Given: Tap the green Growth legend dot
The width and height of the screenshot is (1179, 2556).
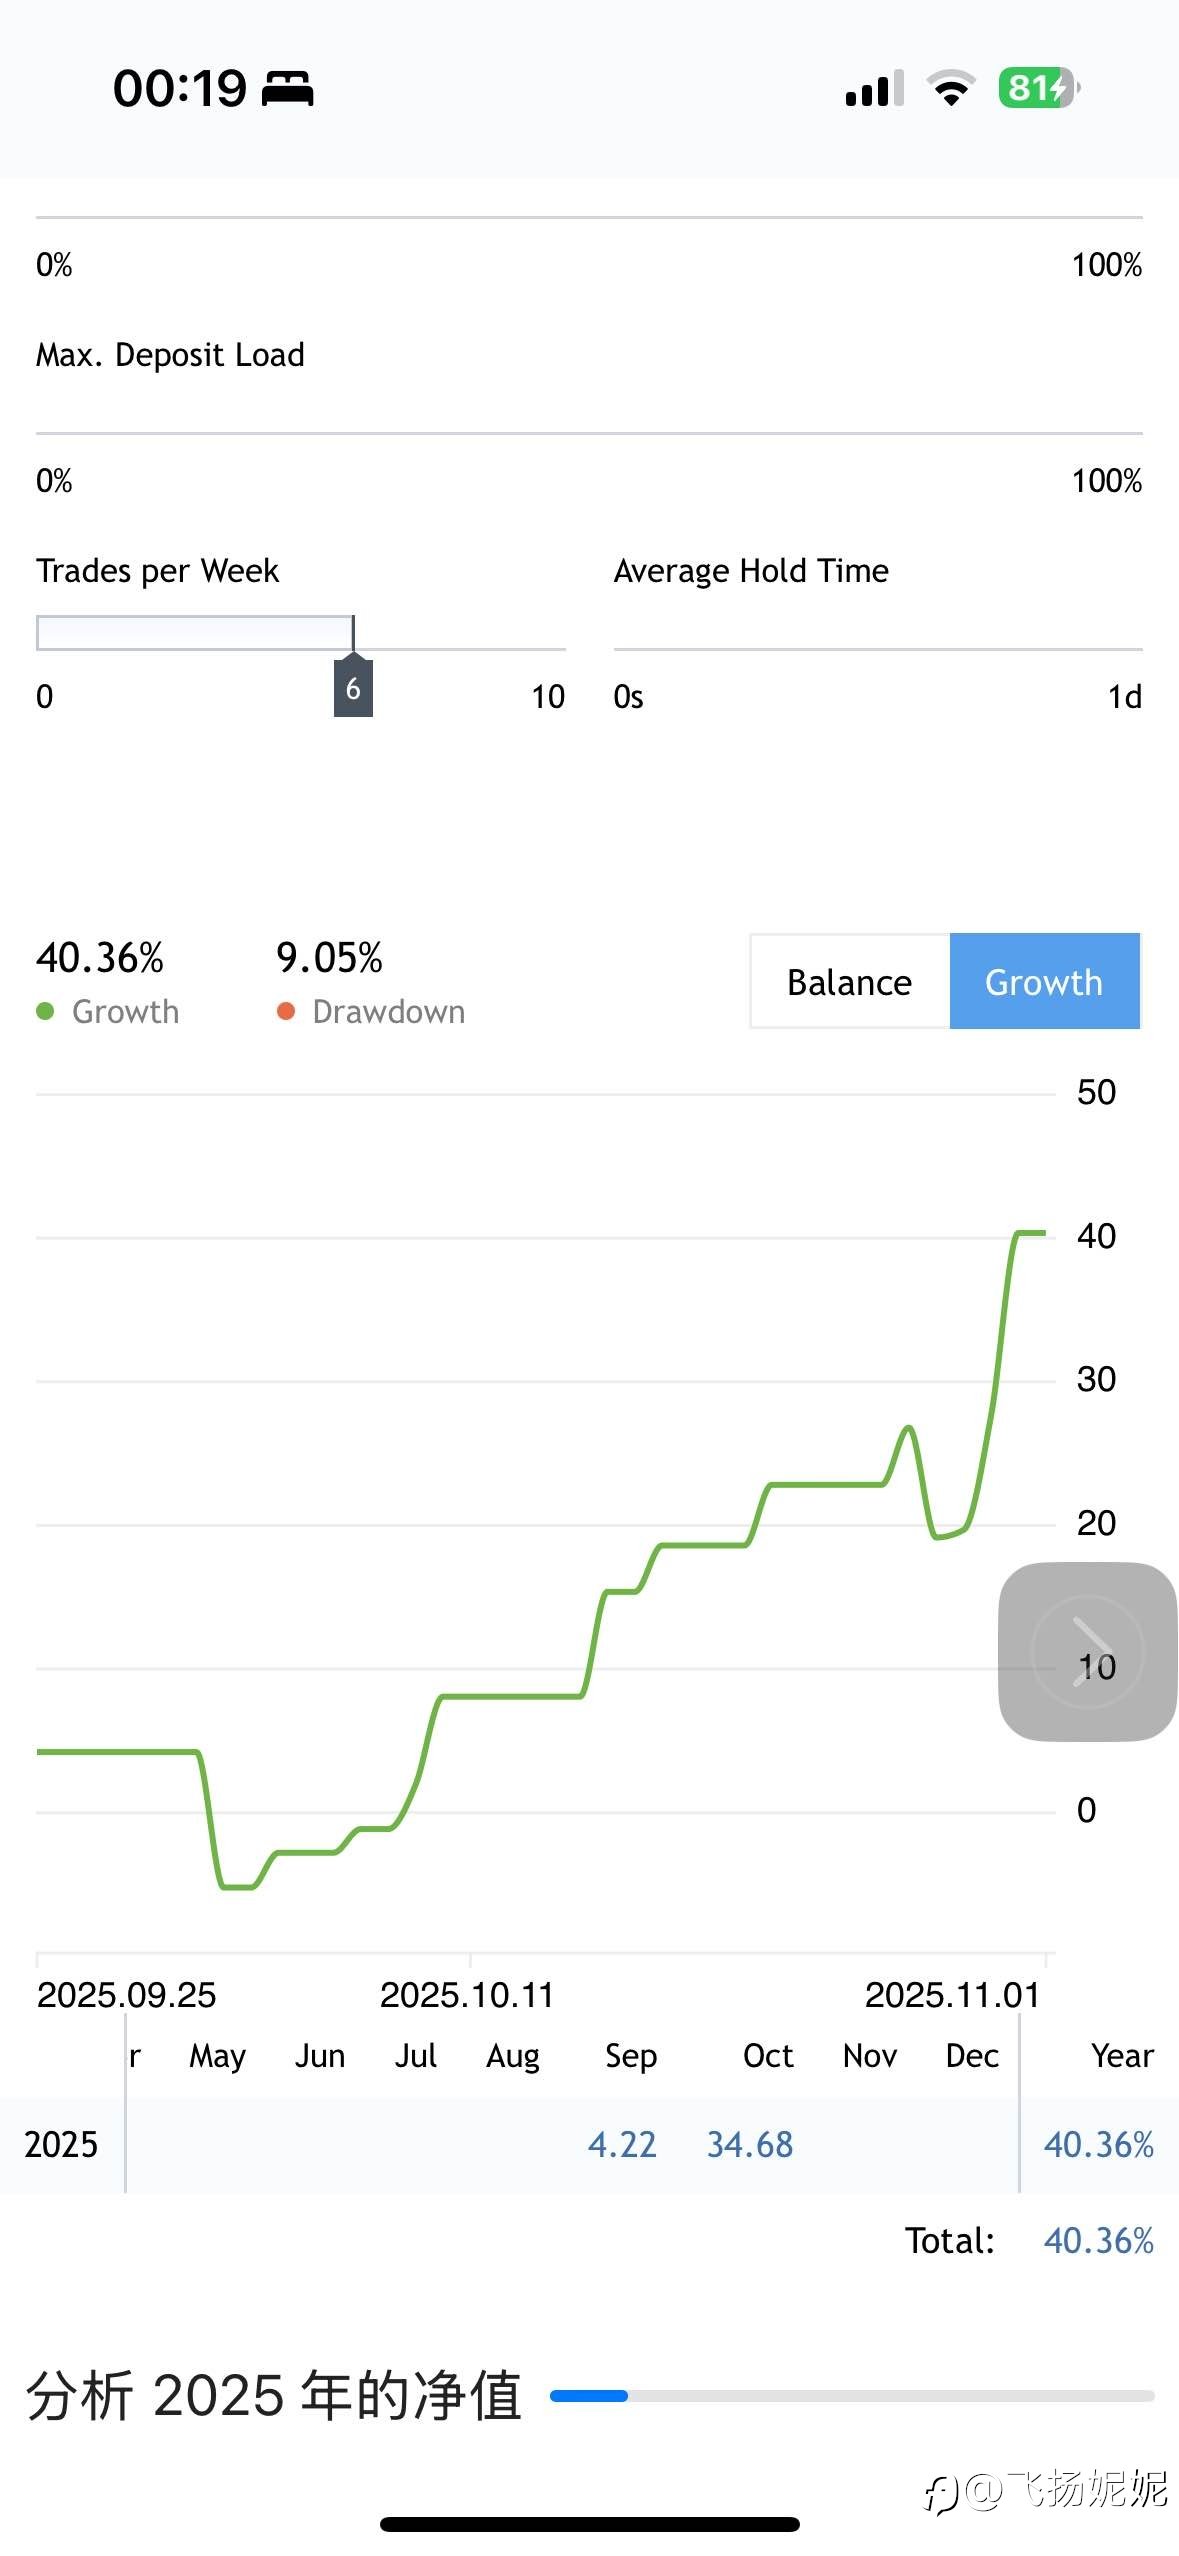Looking at the screenshot, I should point(45,1011).
